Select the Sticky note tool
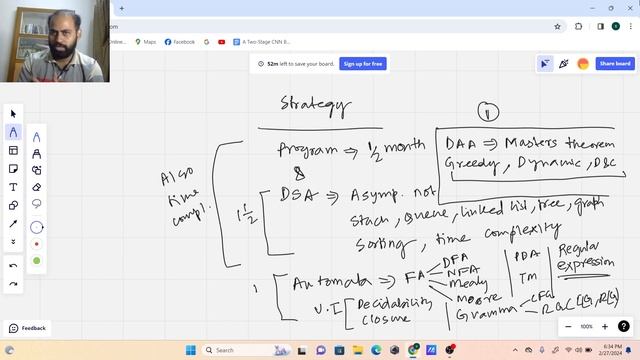This screenshot has height=360, width=640. click(x=13, y=169)
